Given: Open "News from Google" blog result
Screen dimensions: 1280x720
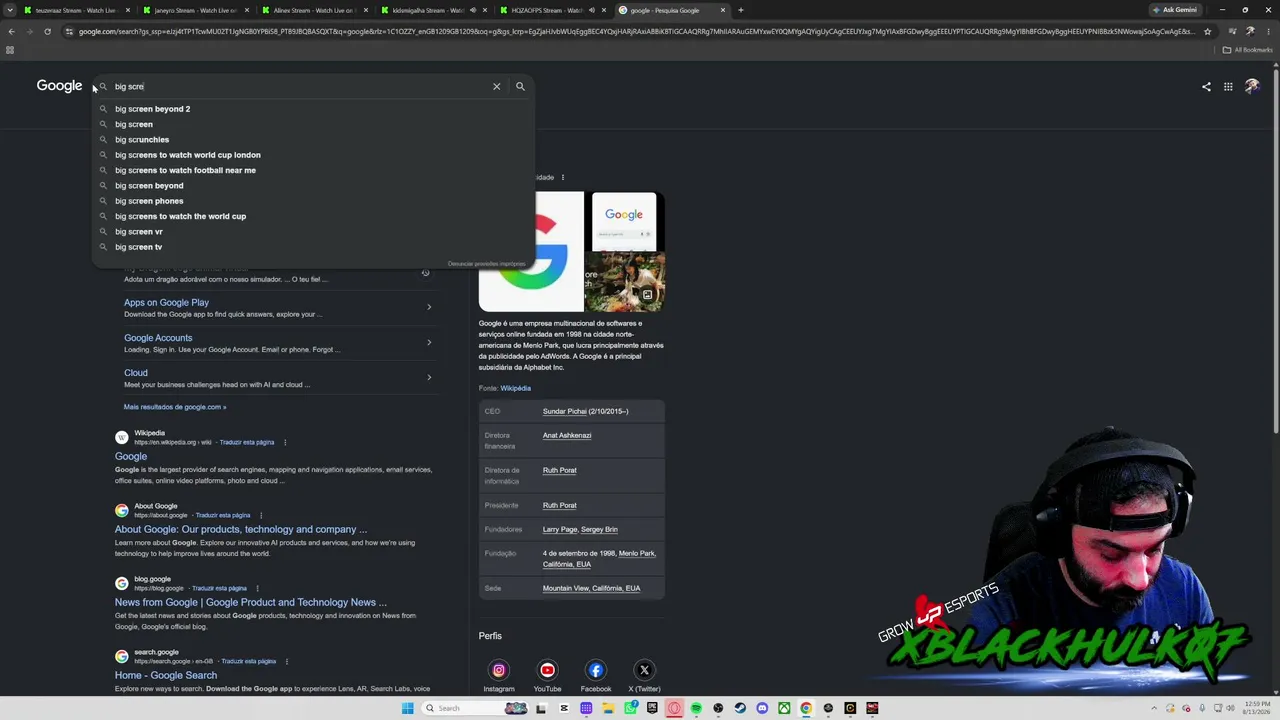Looking at the screenshot, I should coord(251,602).
